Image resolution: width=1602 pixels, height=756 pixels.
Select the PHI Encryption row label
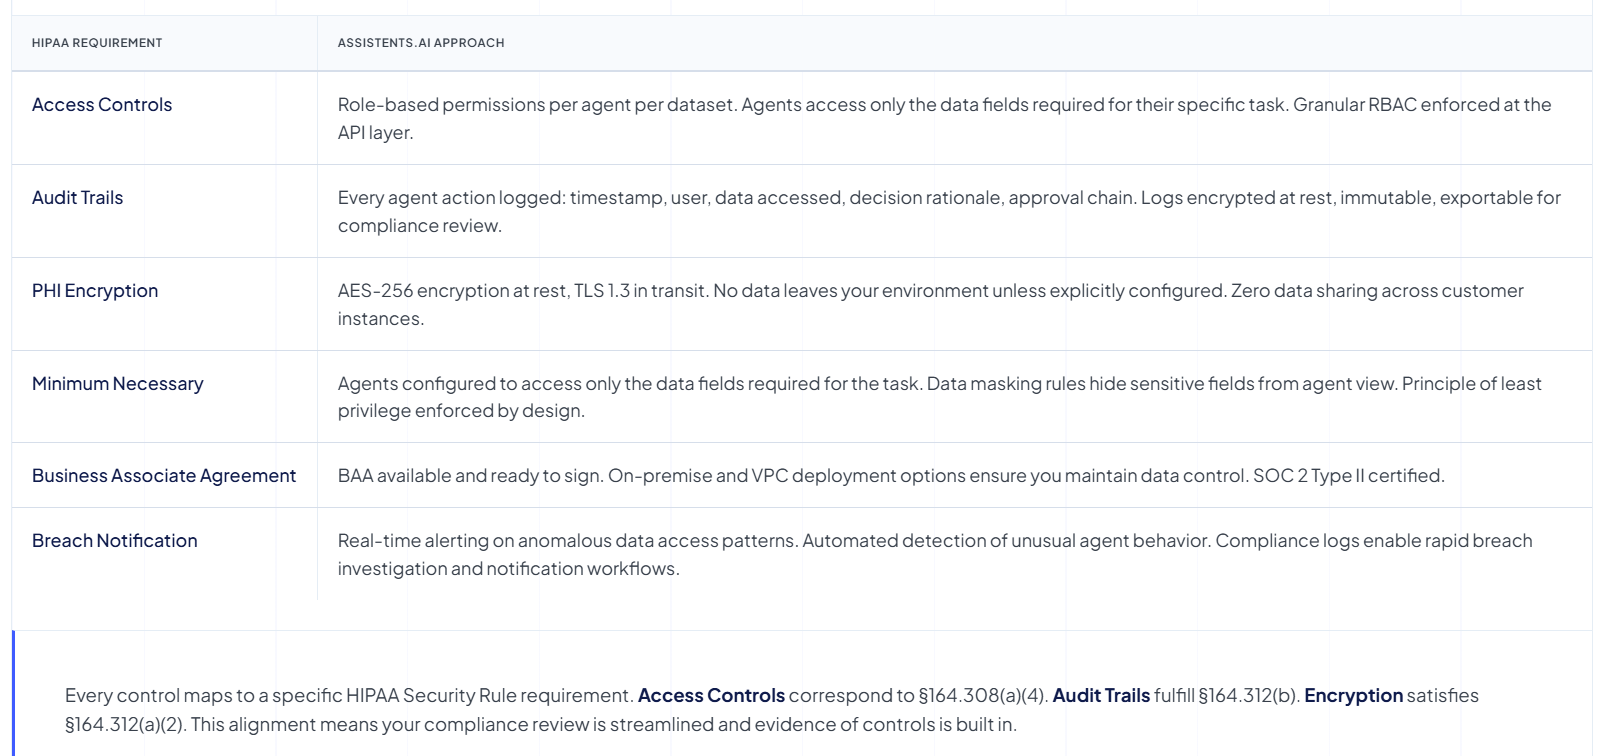tap(95, 291)
